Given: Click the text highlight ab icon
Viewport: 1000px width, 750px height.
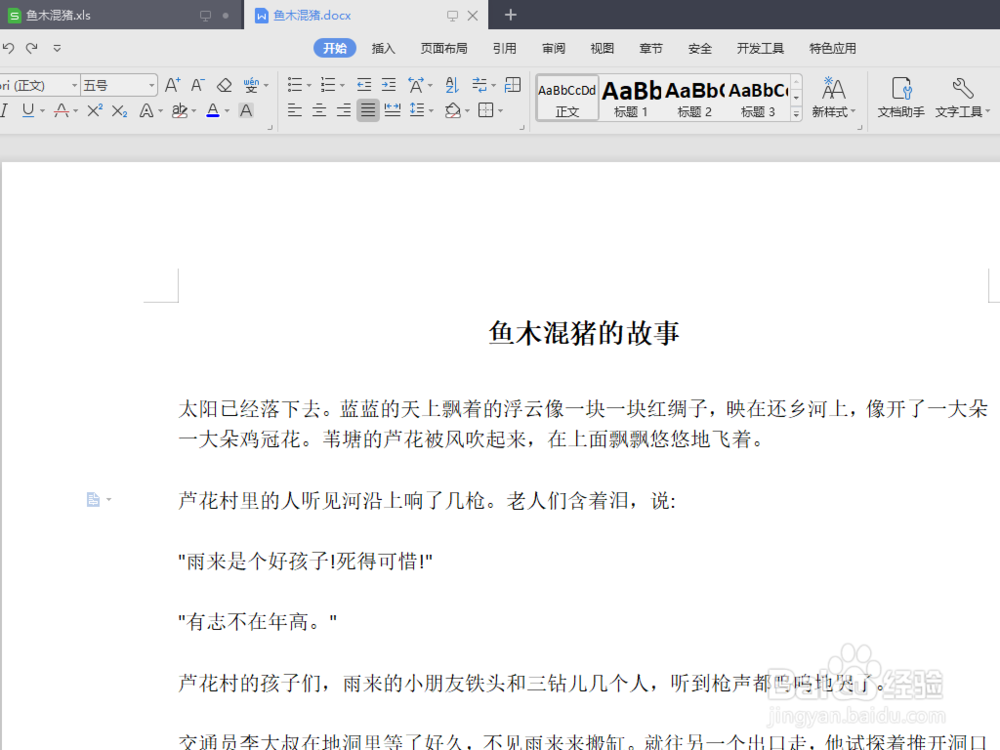Looking at the screenshot, I should 180,110.
